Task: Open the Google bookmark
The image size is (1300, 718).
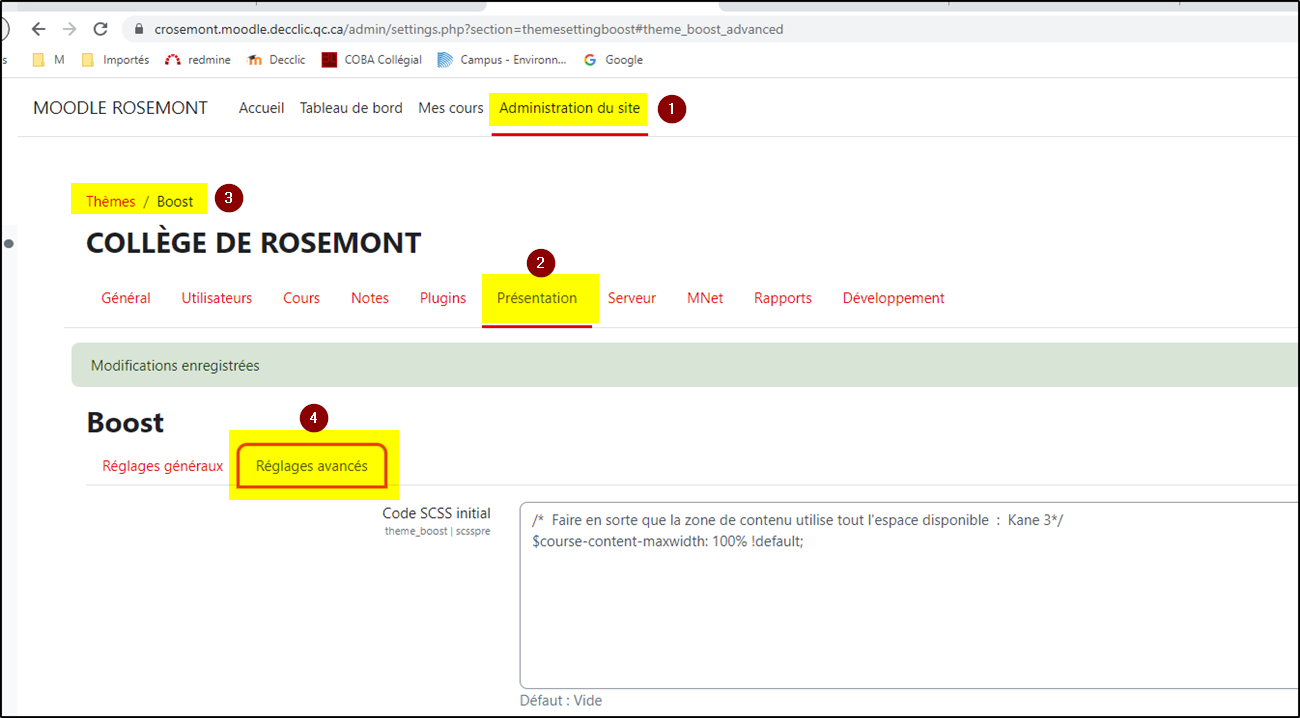Action: [613, 60]
